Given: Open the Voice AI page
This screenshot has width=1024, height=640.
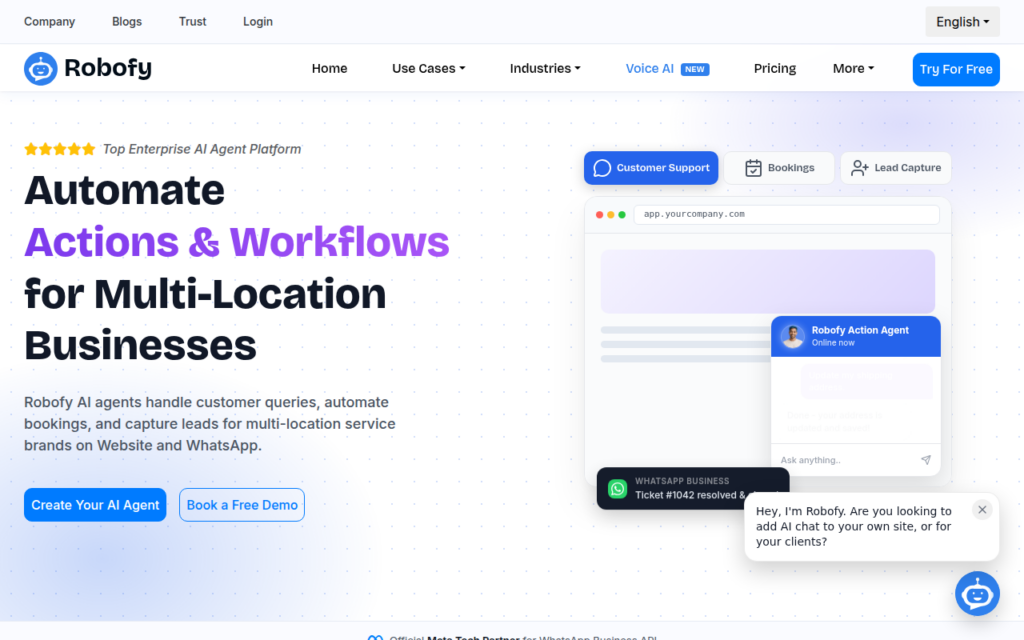Looking at the screenshot, I should coord(650,69).
